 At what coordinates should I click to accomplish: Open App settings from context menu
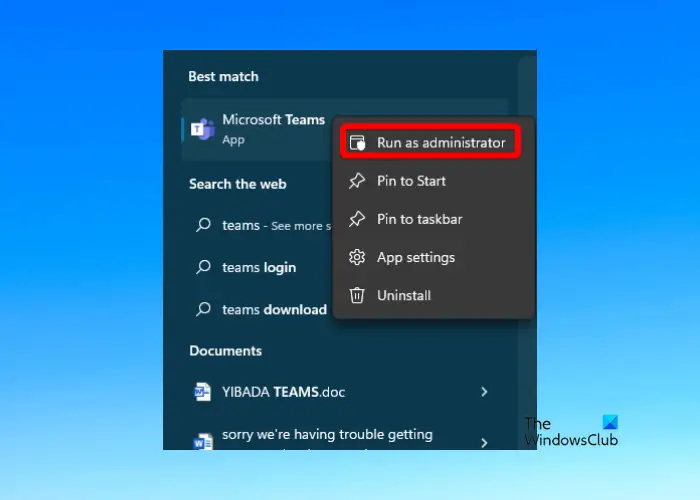433,257
